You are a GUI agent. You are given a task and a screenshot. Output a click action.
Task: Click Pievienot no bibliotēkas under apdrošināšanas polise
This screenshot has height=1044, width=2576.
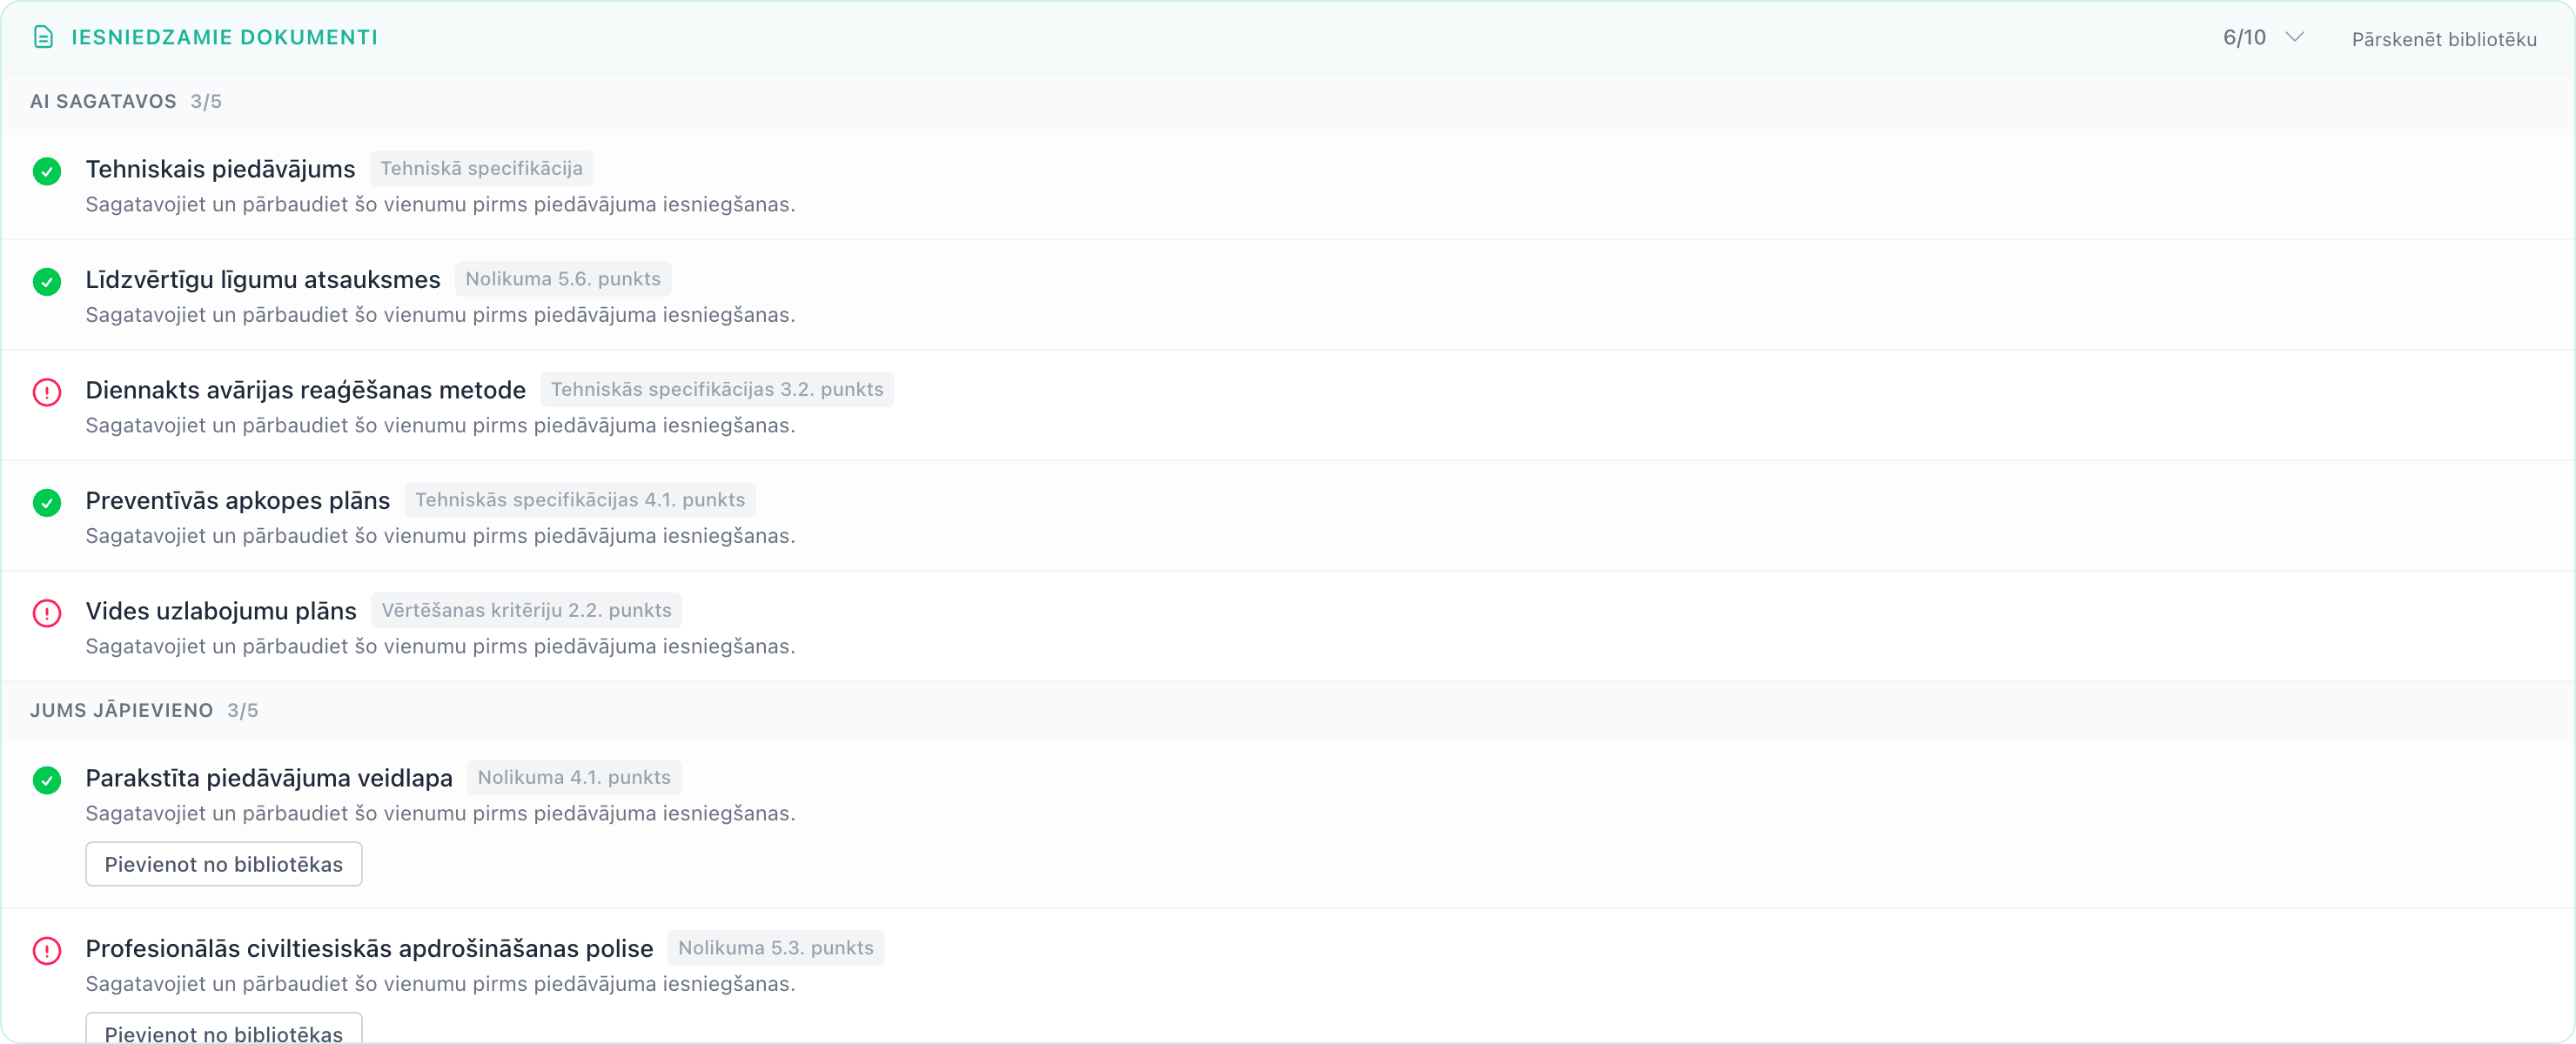224,1030
